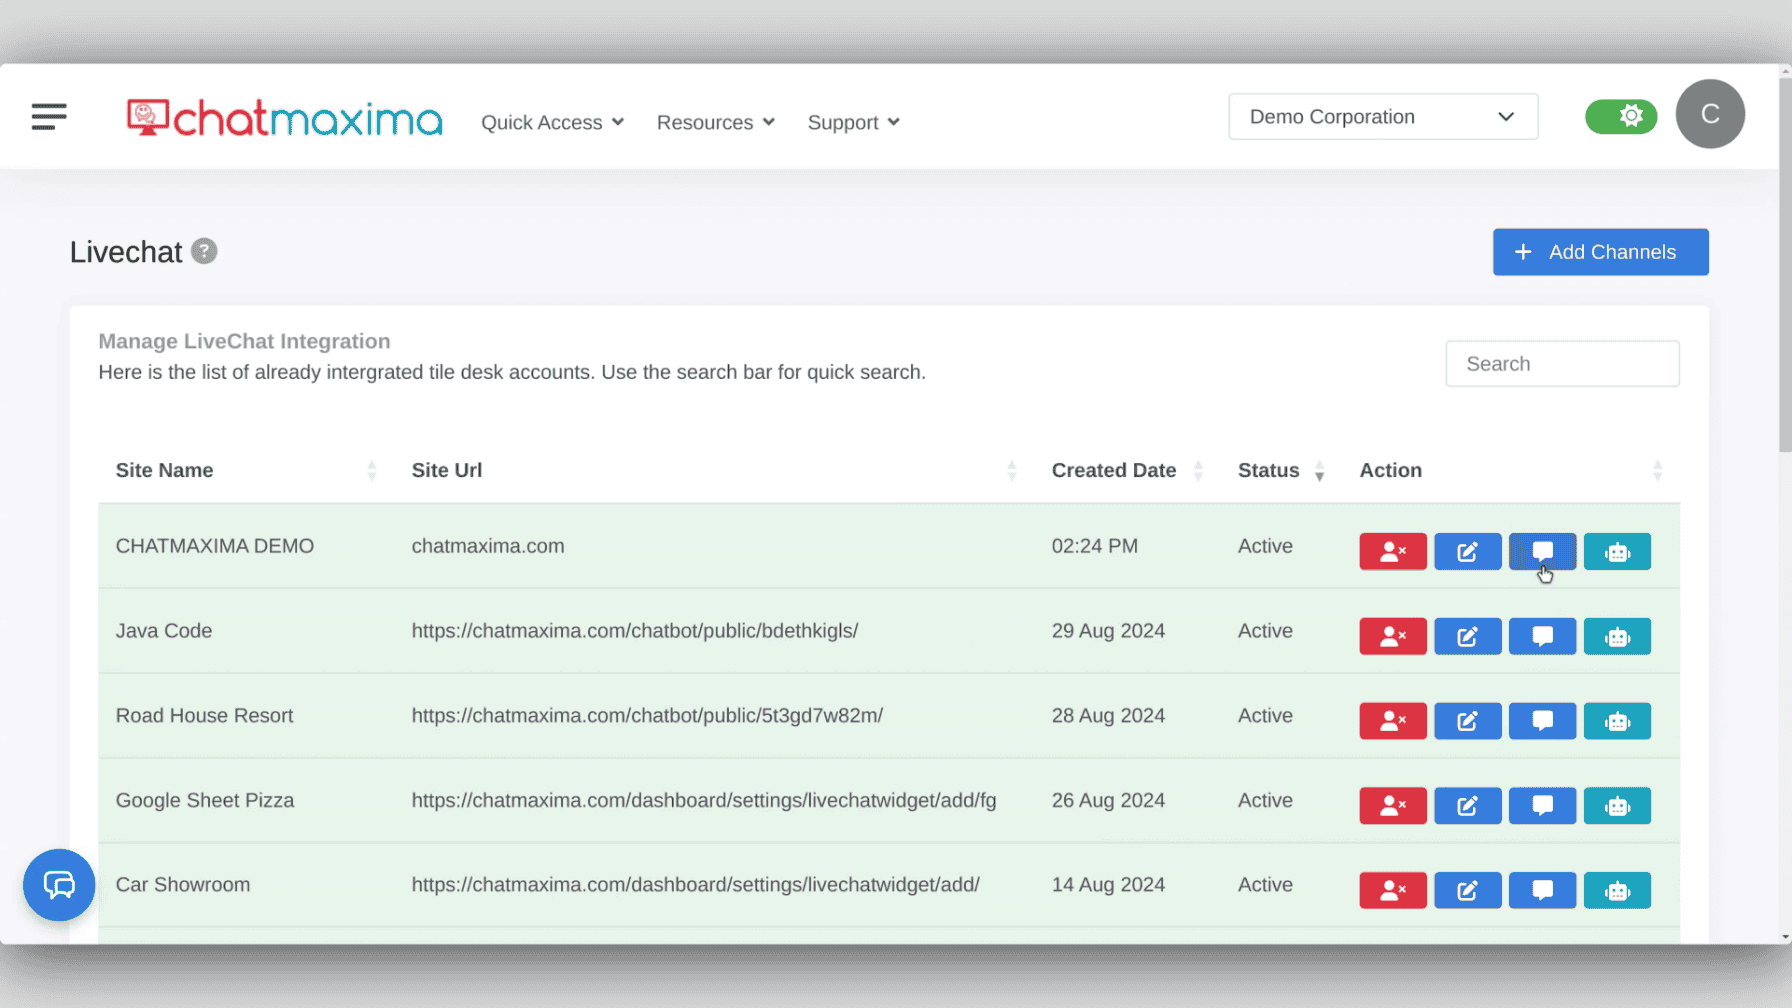Expand the Demo Corporation dropdown

1383,117
